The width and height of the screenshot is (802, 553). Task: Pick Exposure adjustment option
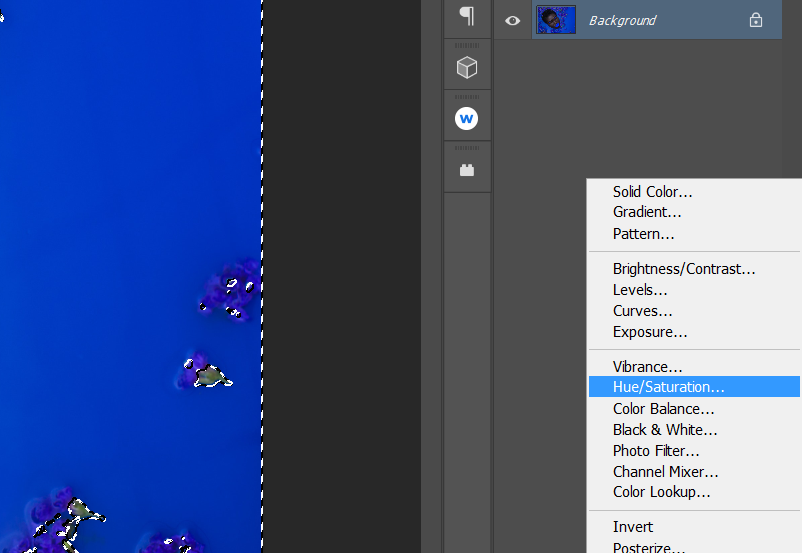650,332
